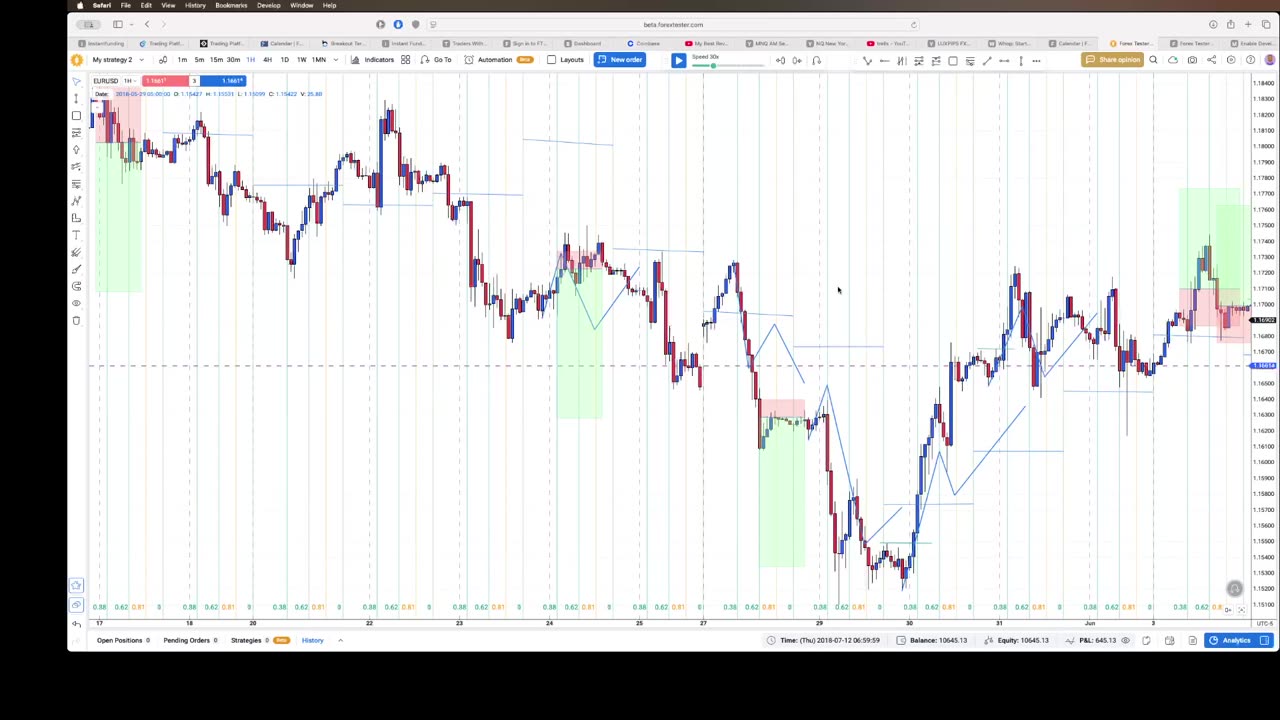
Task: Edit lot size field between sell and buy
Action: (x=194, y=81)
